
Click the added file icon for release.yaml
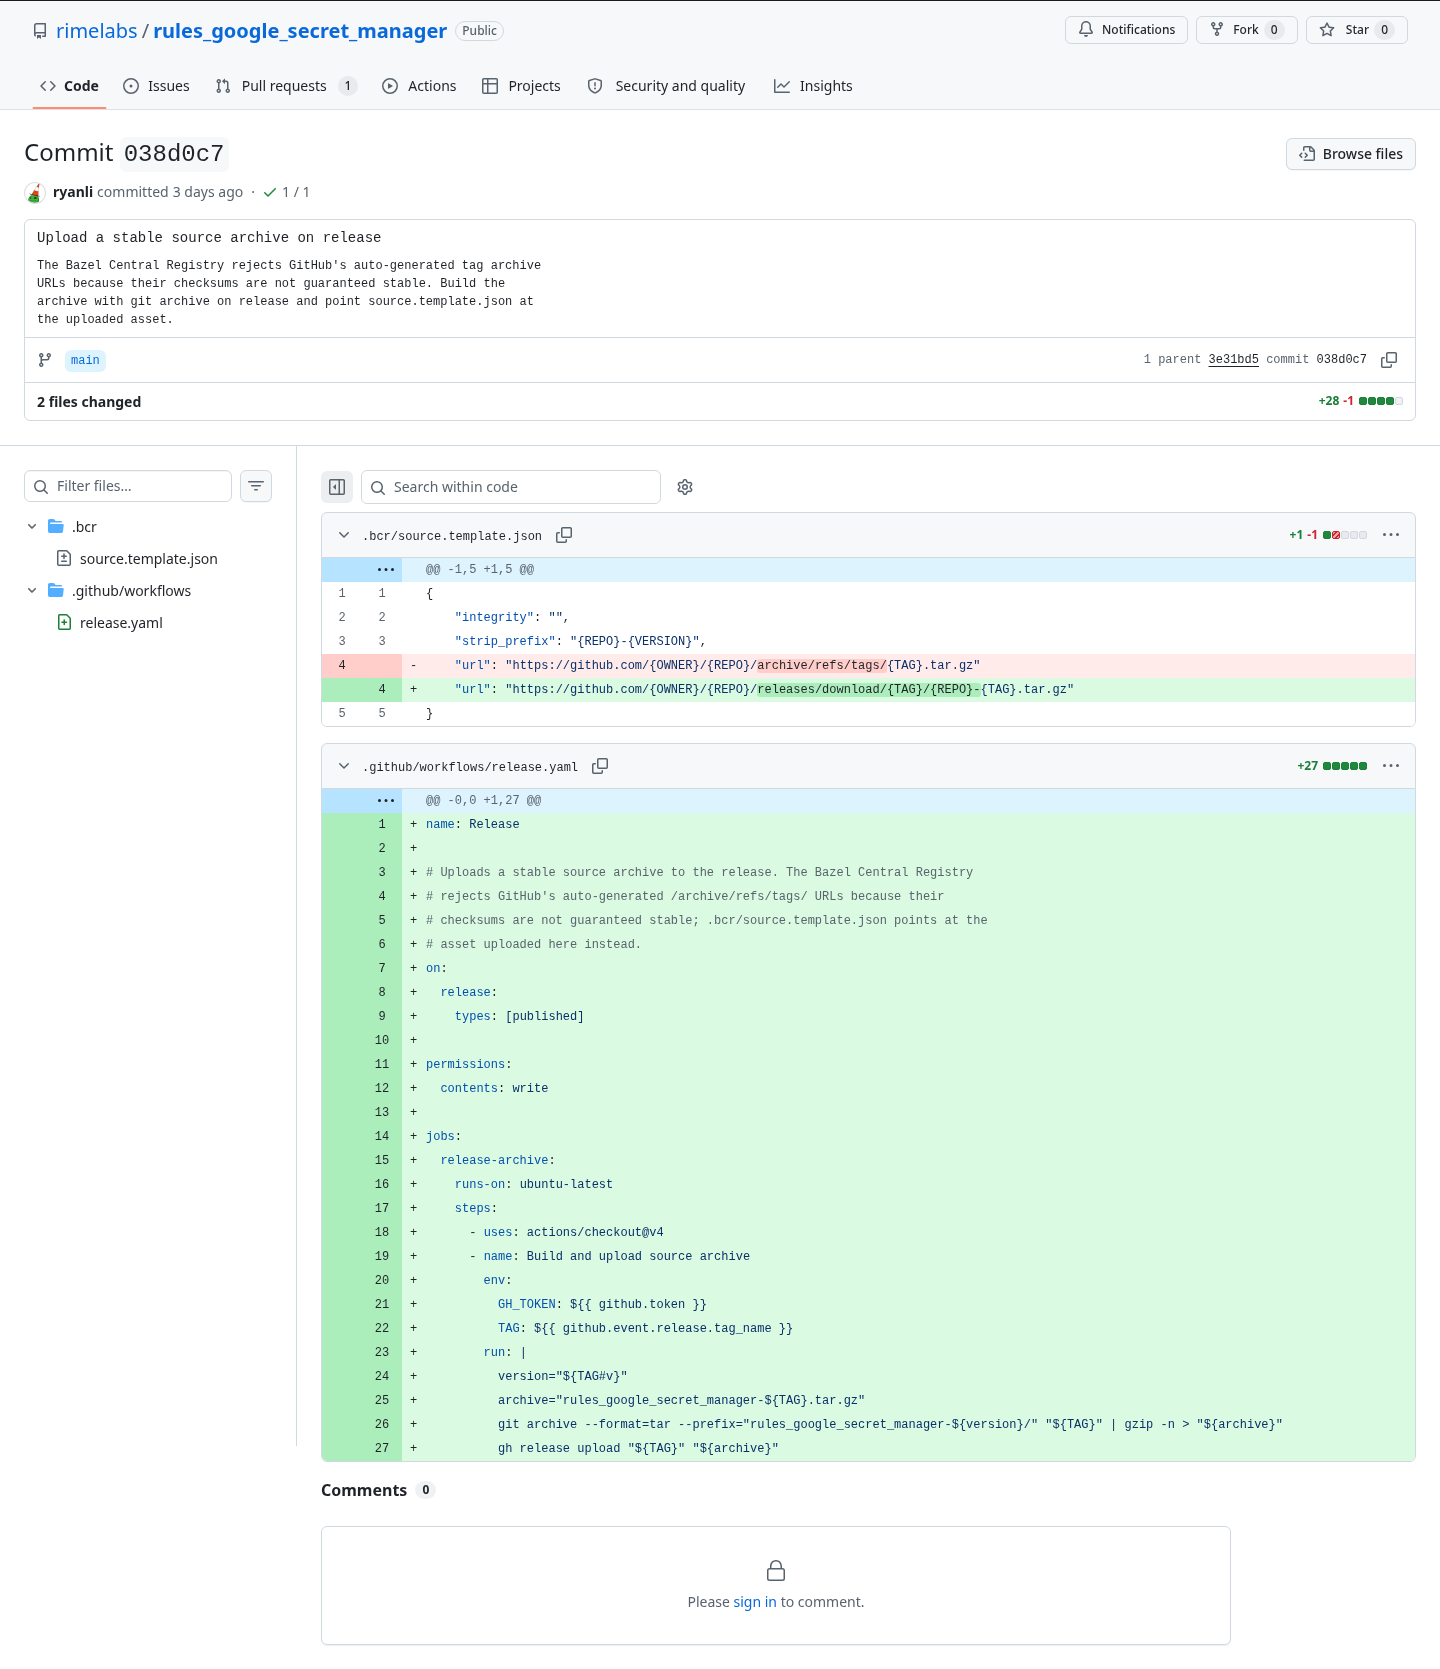point(64,623)
